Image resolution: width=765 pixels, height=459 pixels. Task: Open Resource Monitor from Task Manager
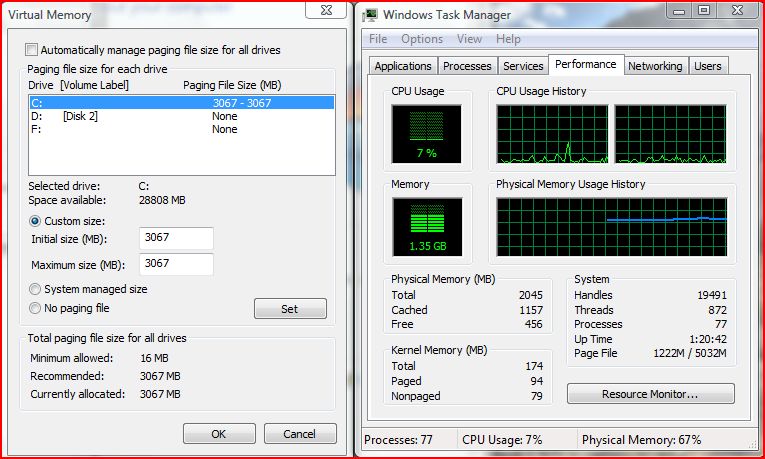tap(651, 394)
